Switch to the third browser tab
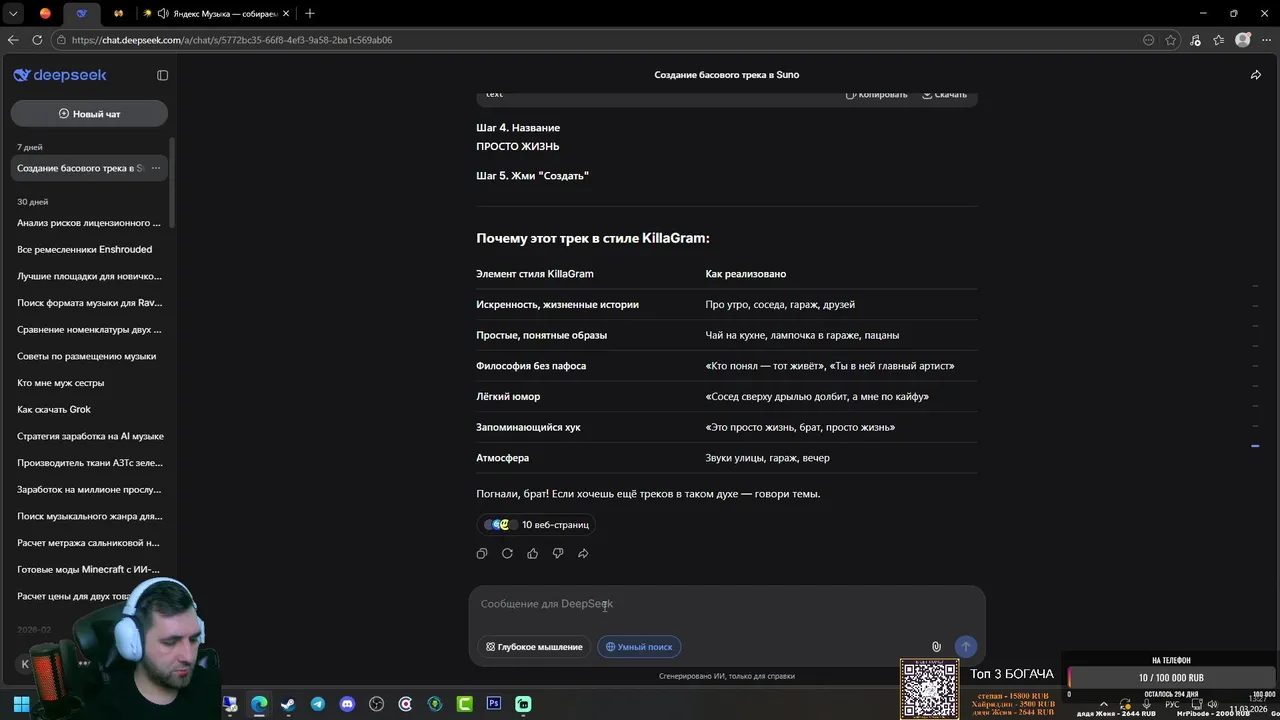 pos(118,13)
